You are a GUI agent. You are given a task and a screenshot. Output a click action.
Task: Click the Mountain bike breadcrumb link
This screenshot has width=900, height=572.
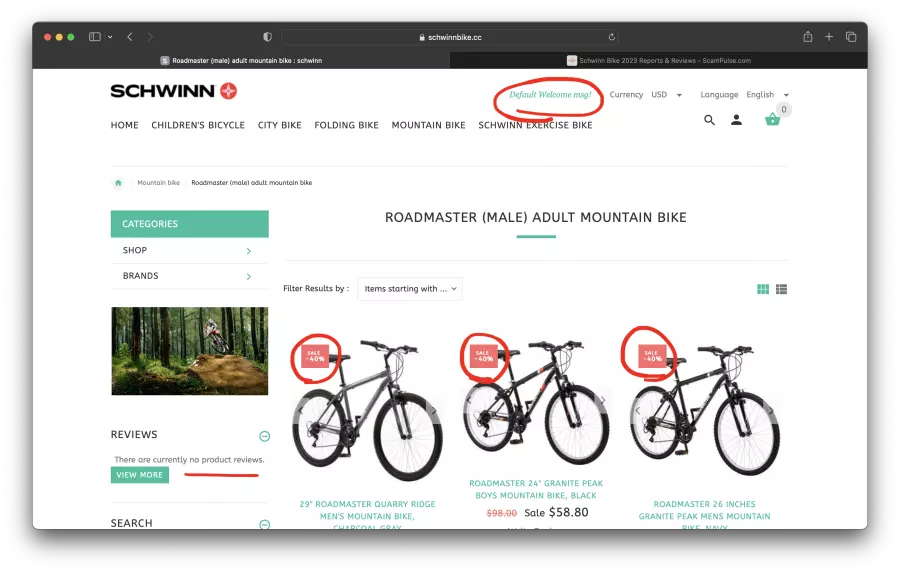(158, 183)
